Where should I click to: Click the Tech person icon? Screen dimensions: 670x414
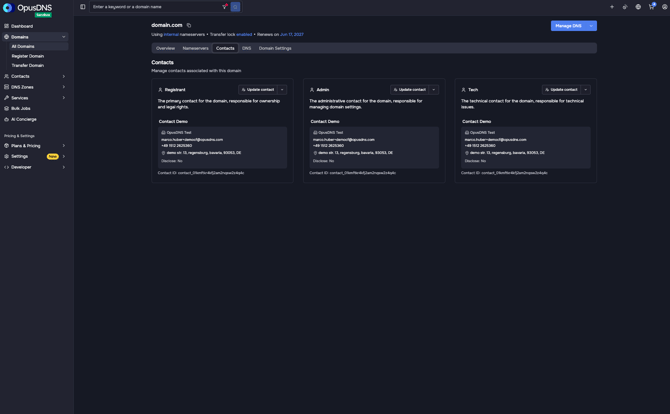pyautogui.click(x=463, y=90)
